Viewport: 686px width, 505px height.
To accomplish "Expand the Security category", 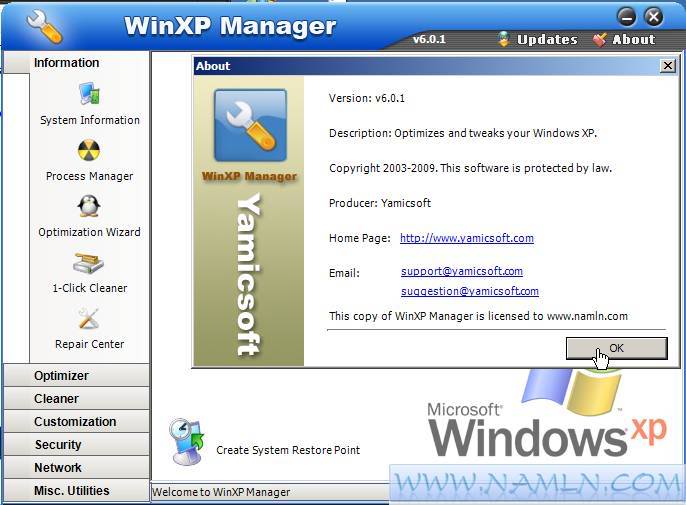I will coord(77,445).
